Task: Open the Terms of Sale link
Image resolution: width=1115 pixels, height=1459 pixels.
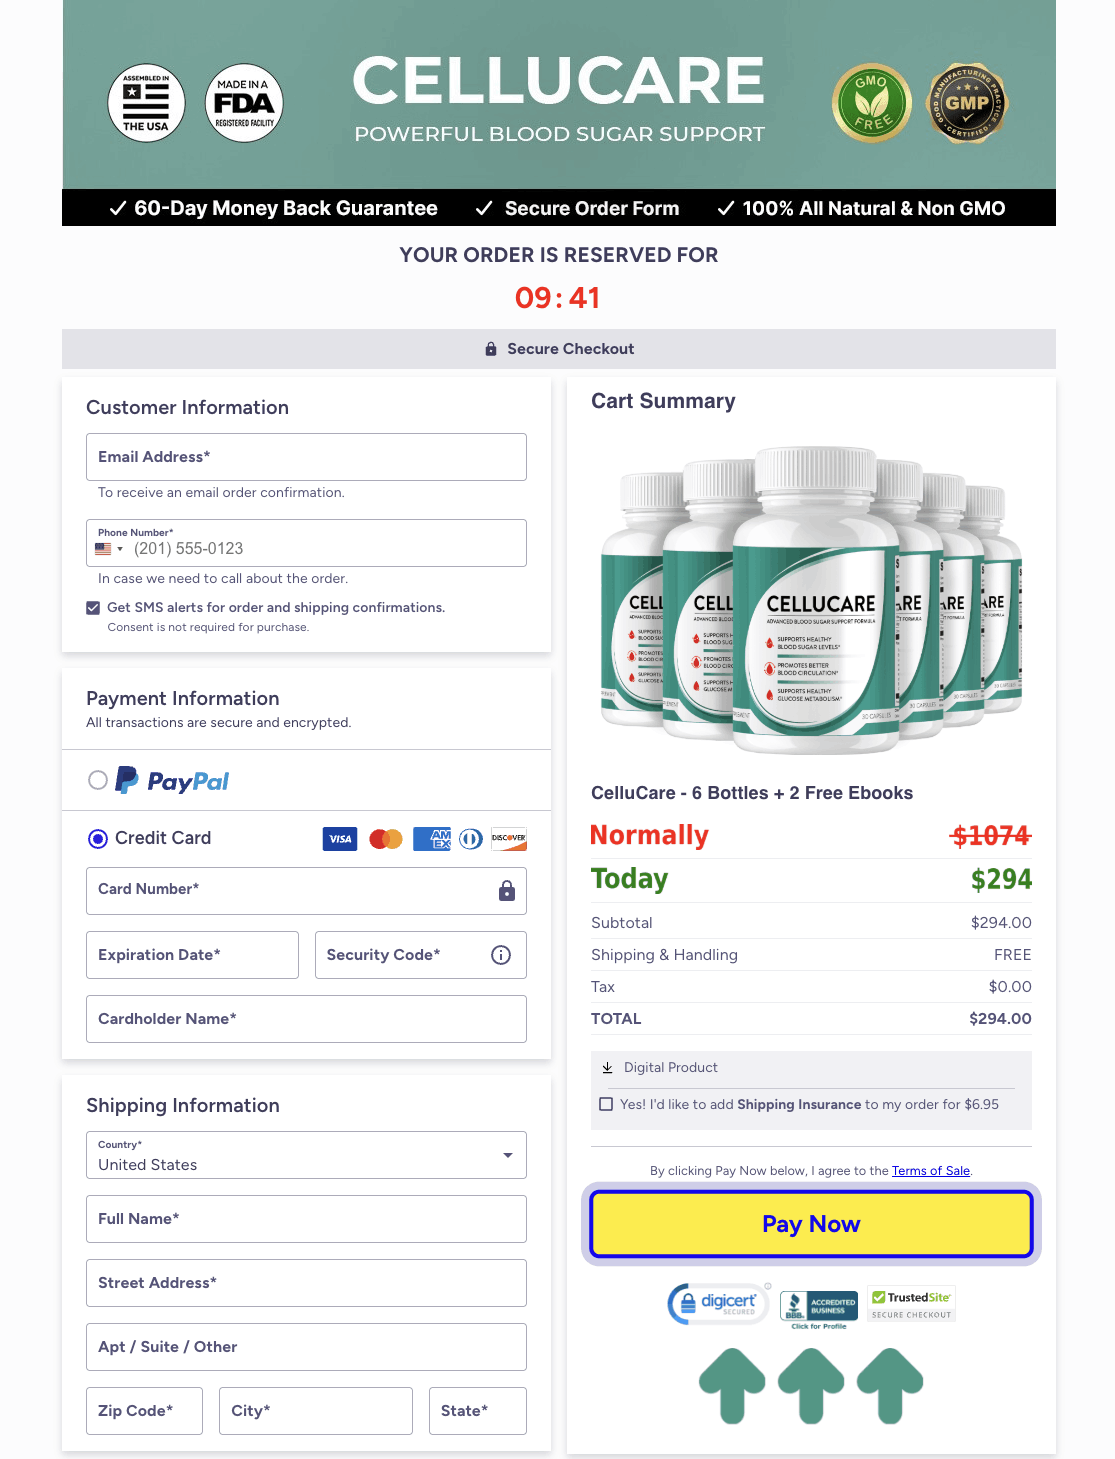Action: point(930,1170)
